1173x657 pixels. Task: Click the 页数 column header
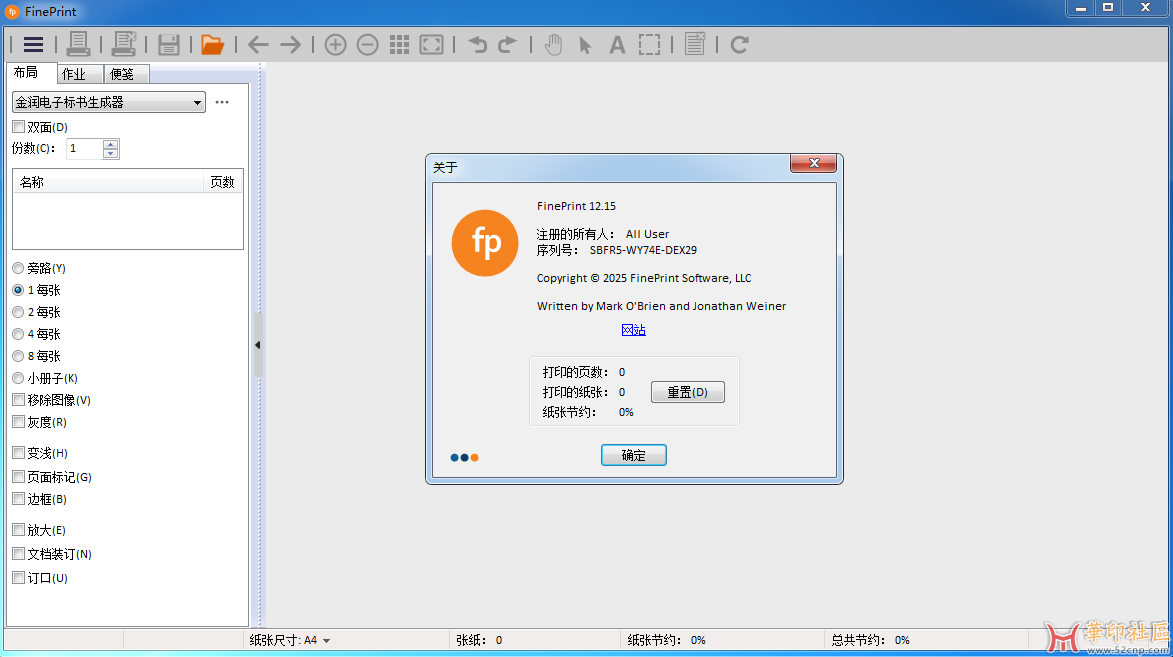(x=222, y=182)
